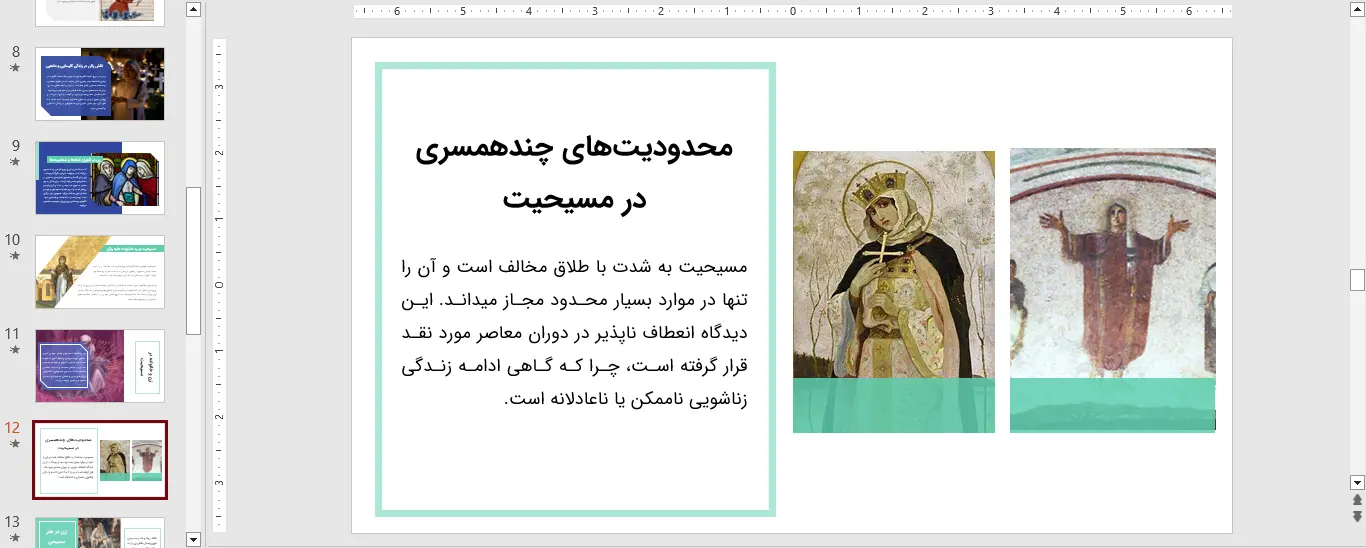This screenshot has width=1366, height=548.
Task: Select slide 13 thumbnail at the bottom of the panel
Action: (100, 532)
